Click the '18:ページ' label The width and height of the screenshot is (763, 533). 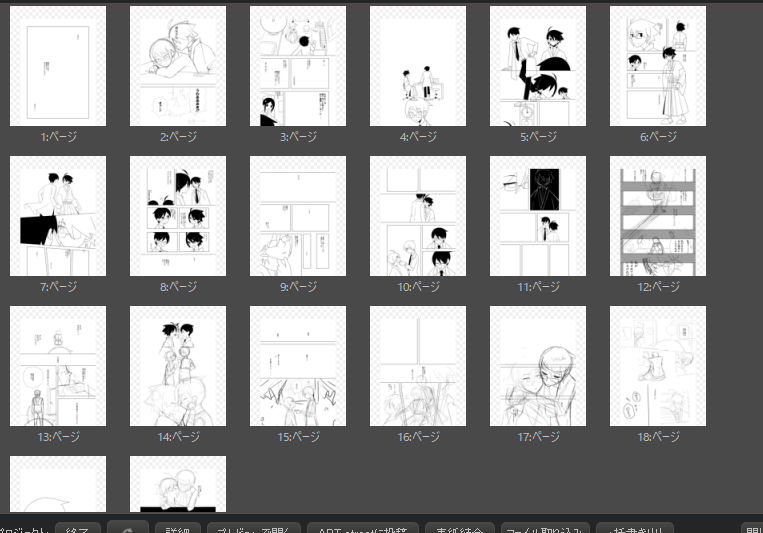[x=658, y=437]
